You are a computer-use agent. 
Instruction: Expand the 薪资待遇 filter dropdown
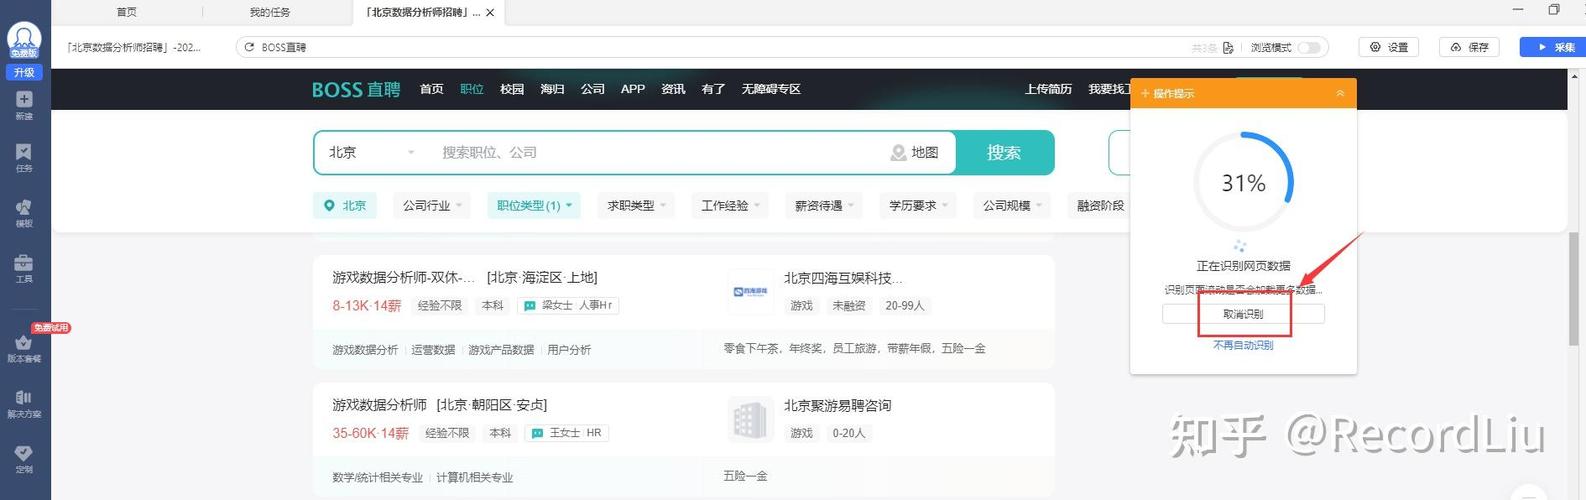[824, 205]
